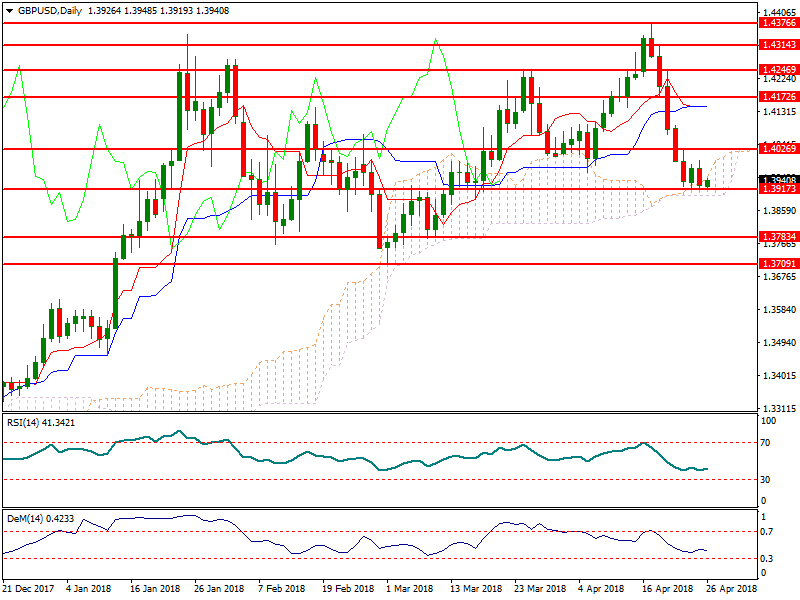Click the black current price label 1.39408
This screenshot has height=600, width=800.
pos(778,180)
